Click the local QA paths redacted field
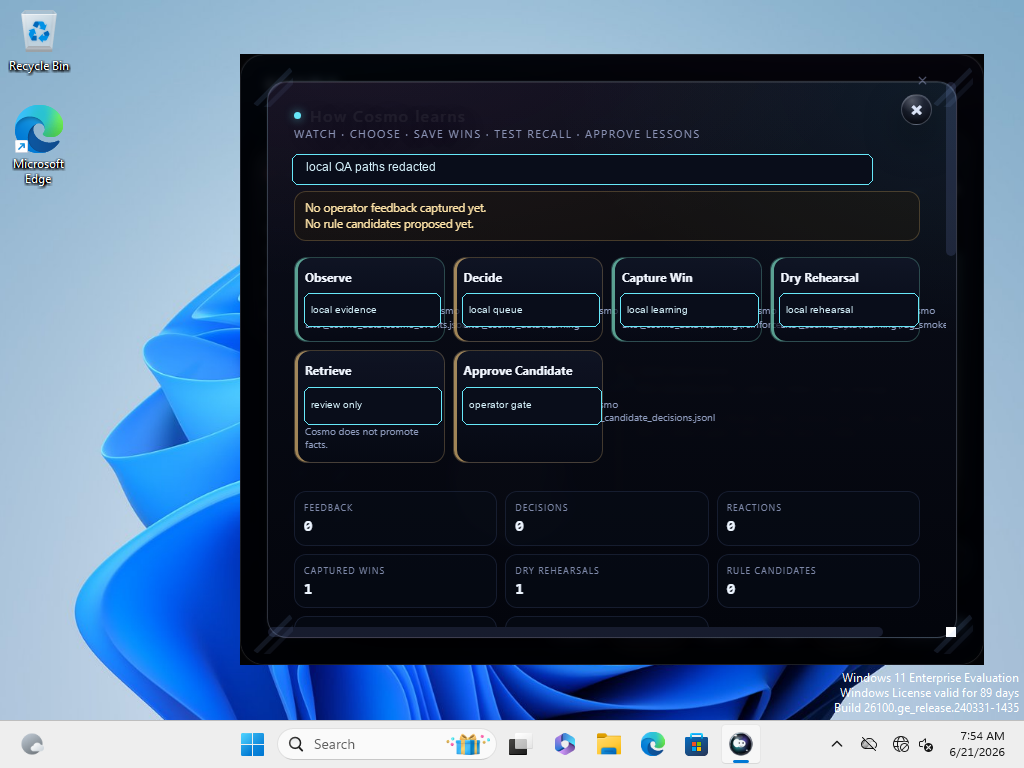Viewport: 1024px width, 768px height. (x=582, y=169)
